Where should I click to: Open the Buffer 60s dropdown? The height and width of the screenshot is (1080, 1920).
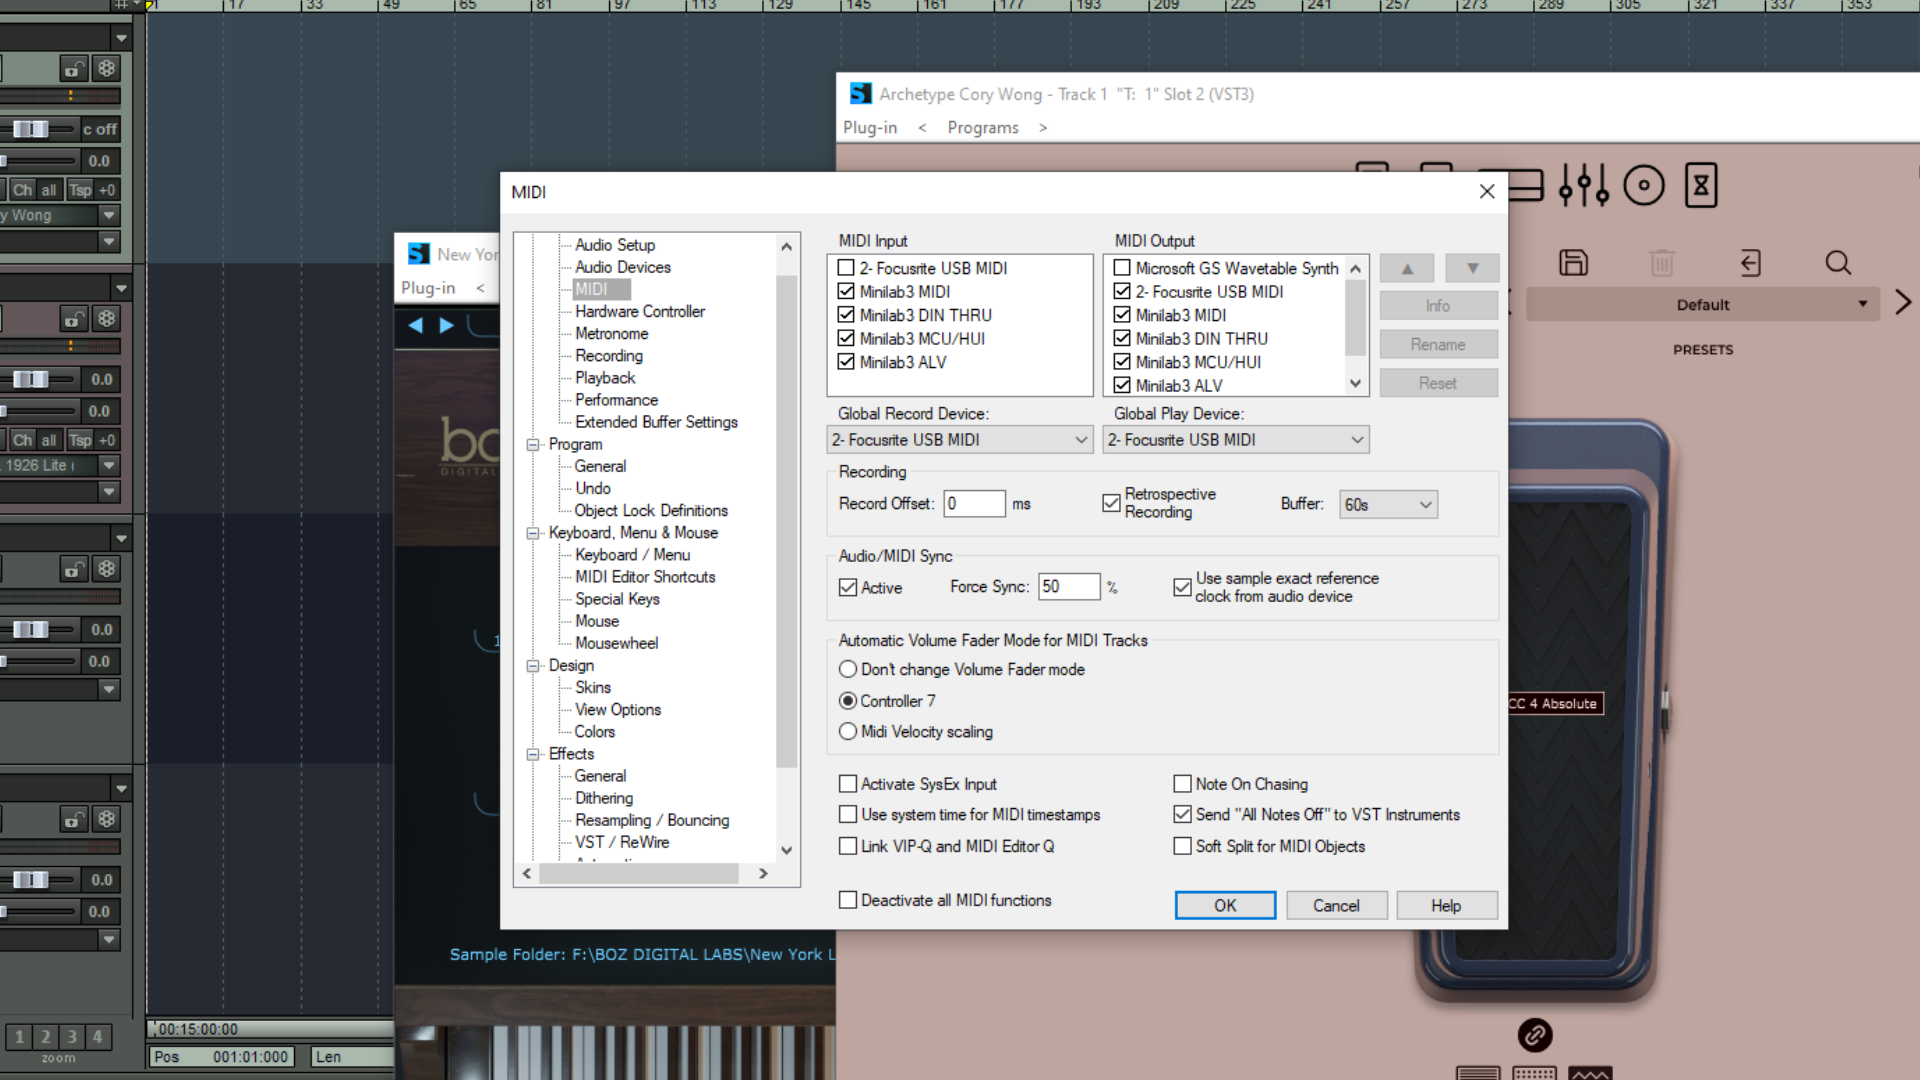[1388, 505]
